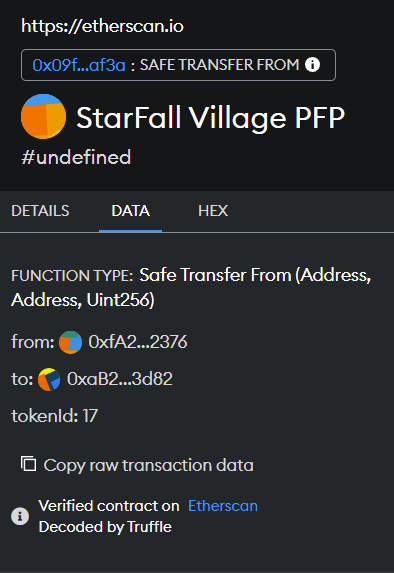Click the tokenId: 17 value
This screenshot has width=394, height=573.
pos(55,416)
